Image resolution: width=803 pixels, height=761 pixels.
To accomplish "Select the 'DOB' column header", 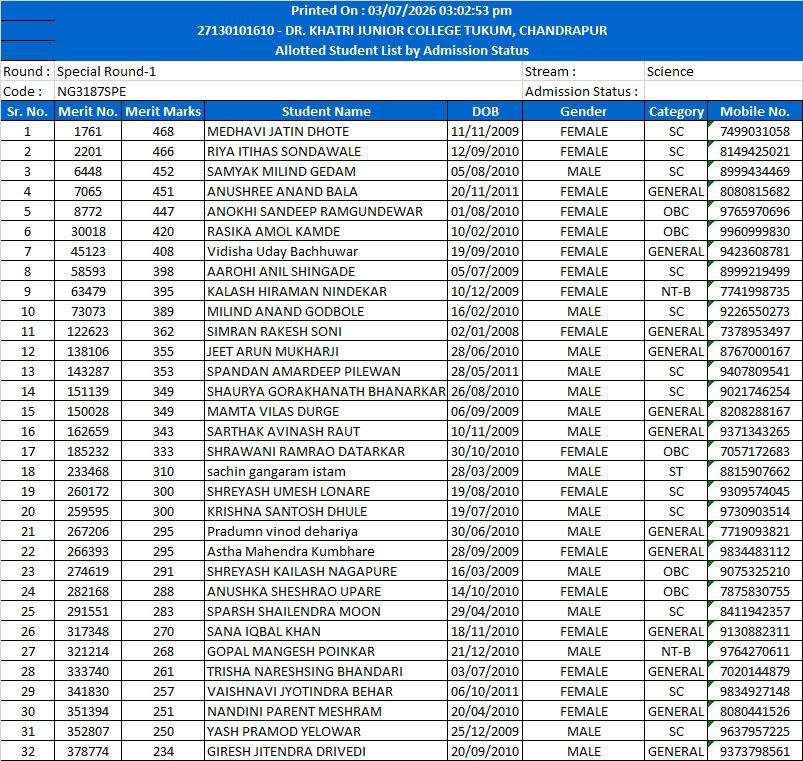I will [x=485, y=111].
